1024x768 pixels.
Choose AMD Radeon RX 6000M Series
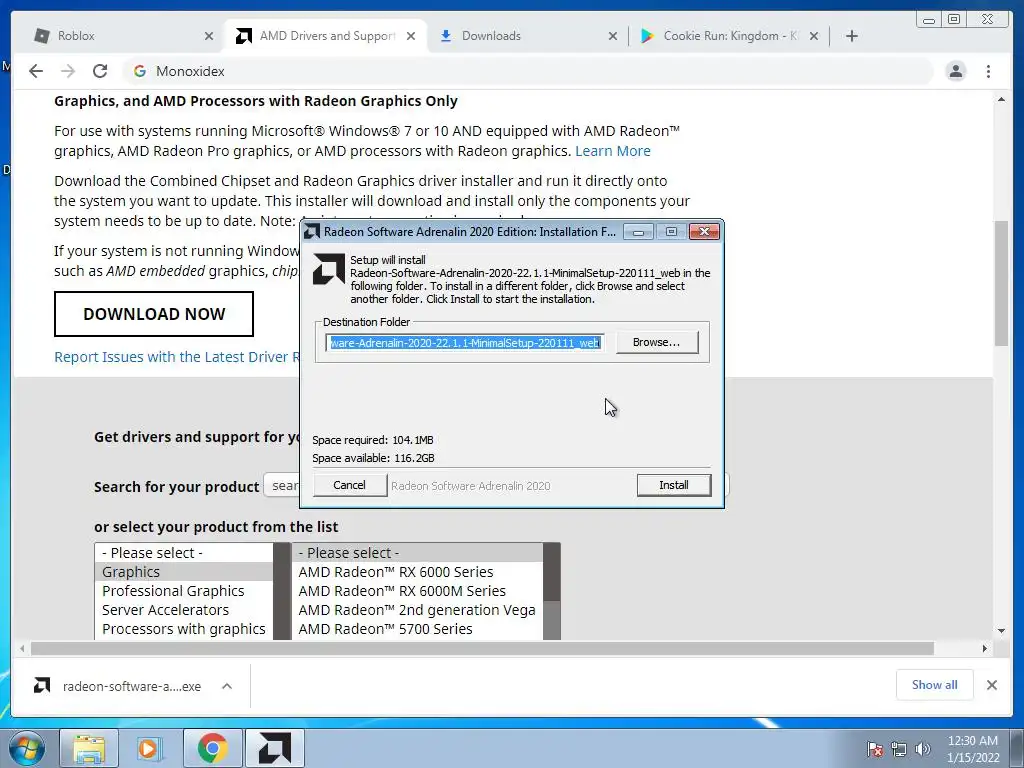(x=417, y=590)
